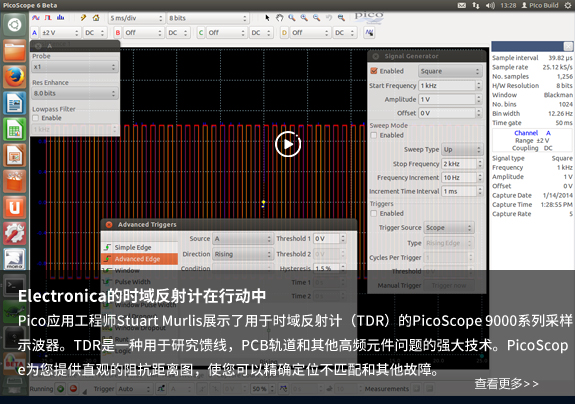Click the zoom in magnifier icon

[x=304, y=18]
